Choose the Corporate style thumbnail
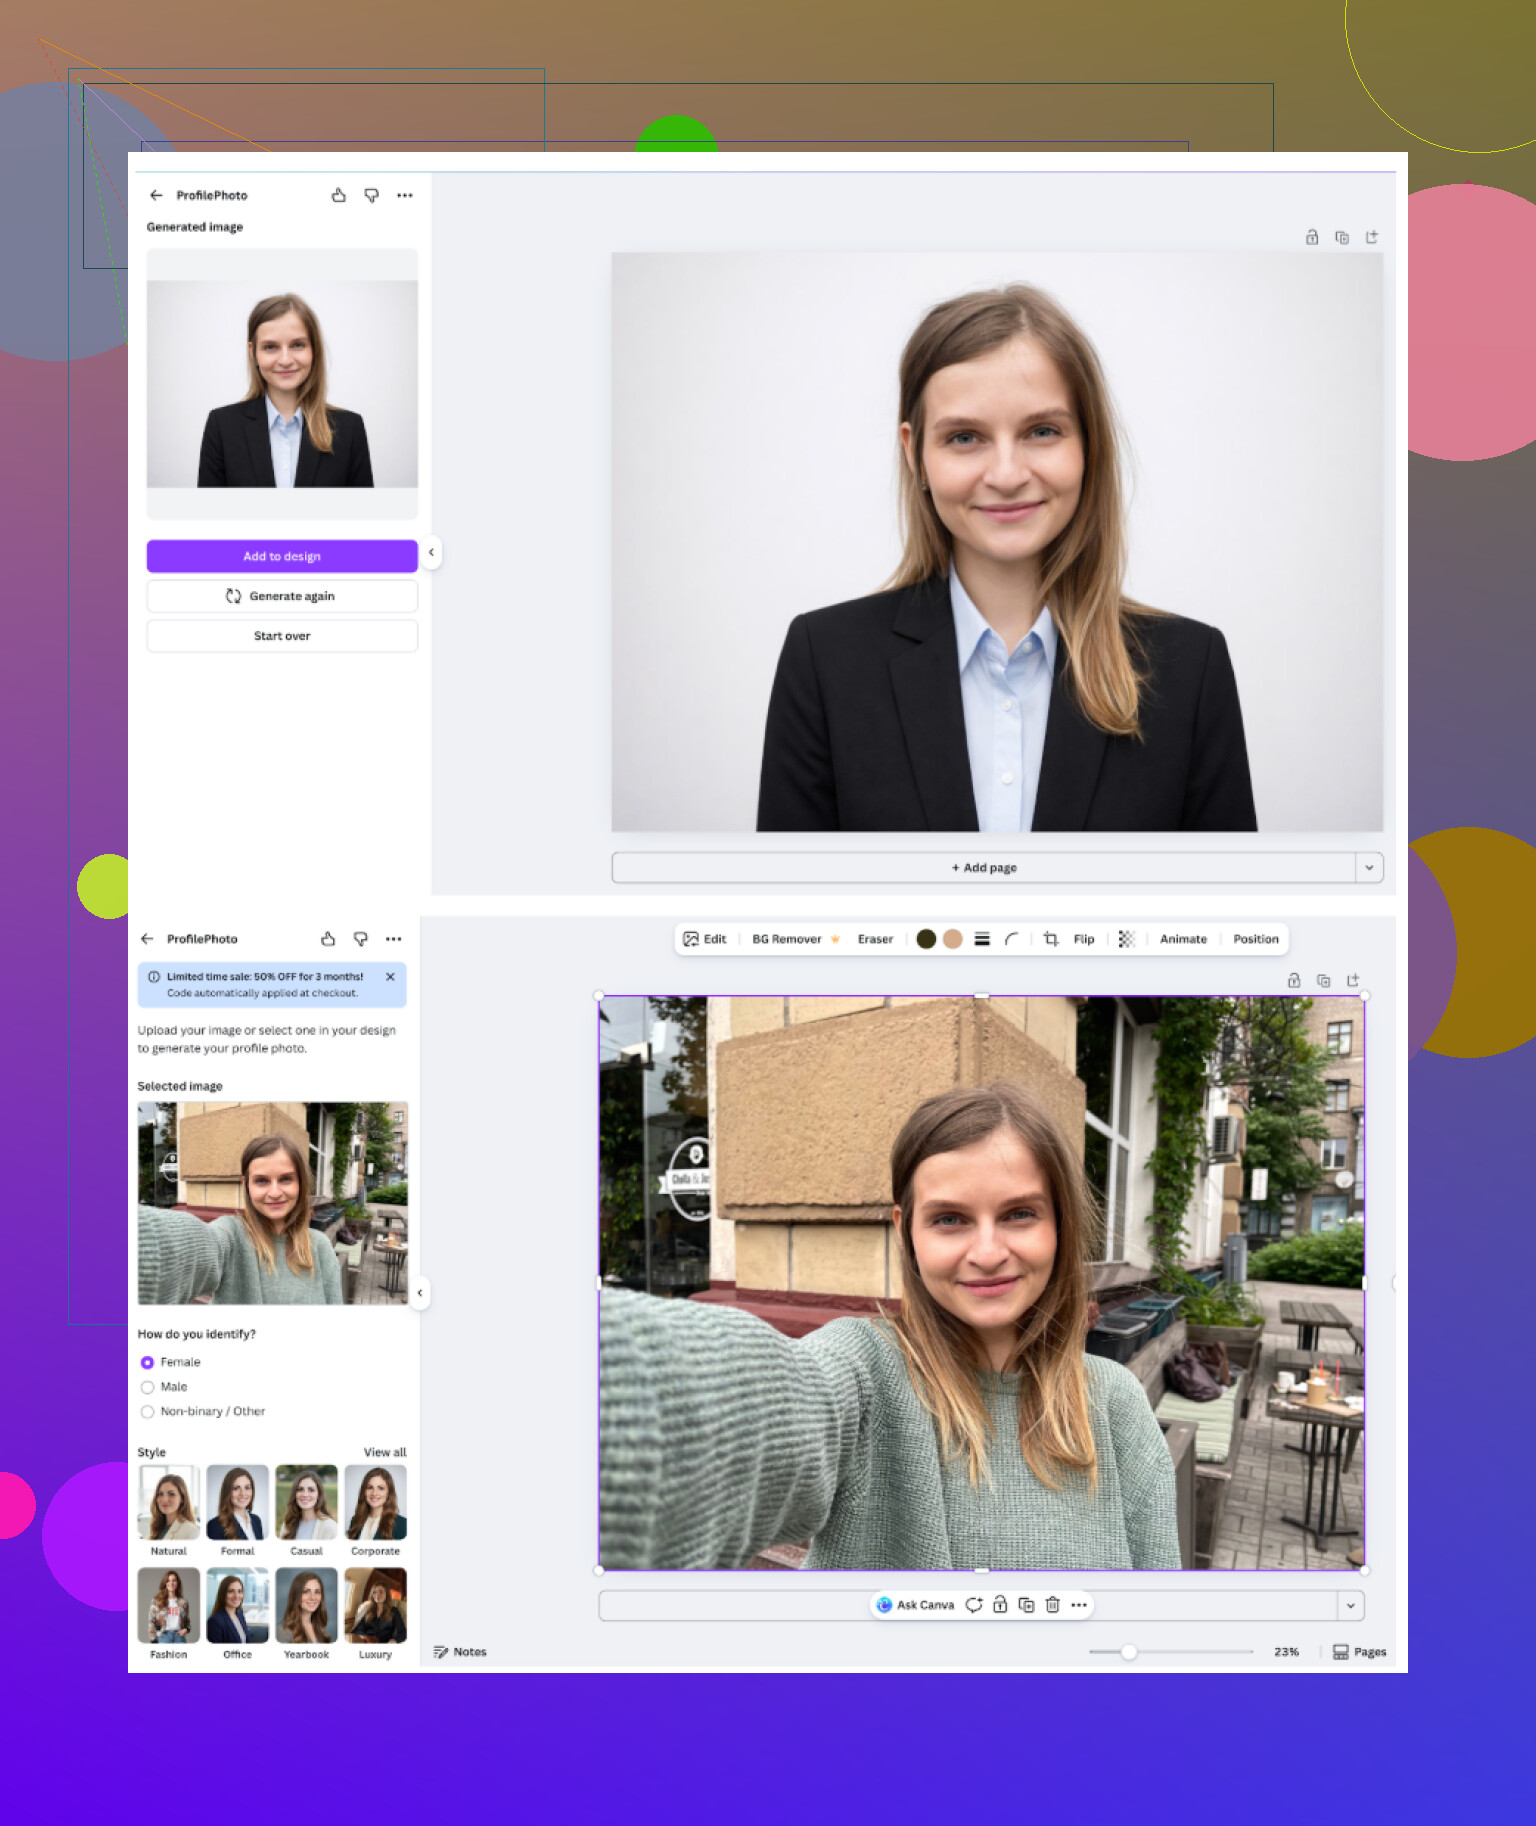 click(375, 1503)
